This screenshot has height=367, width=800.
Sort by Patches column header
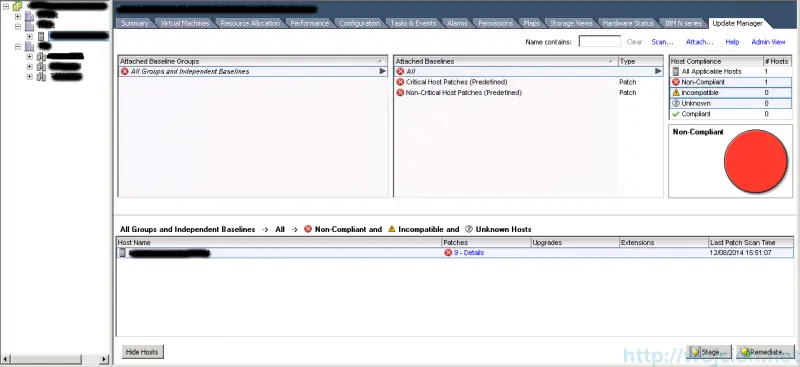click(486, 242)
